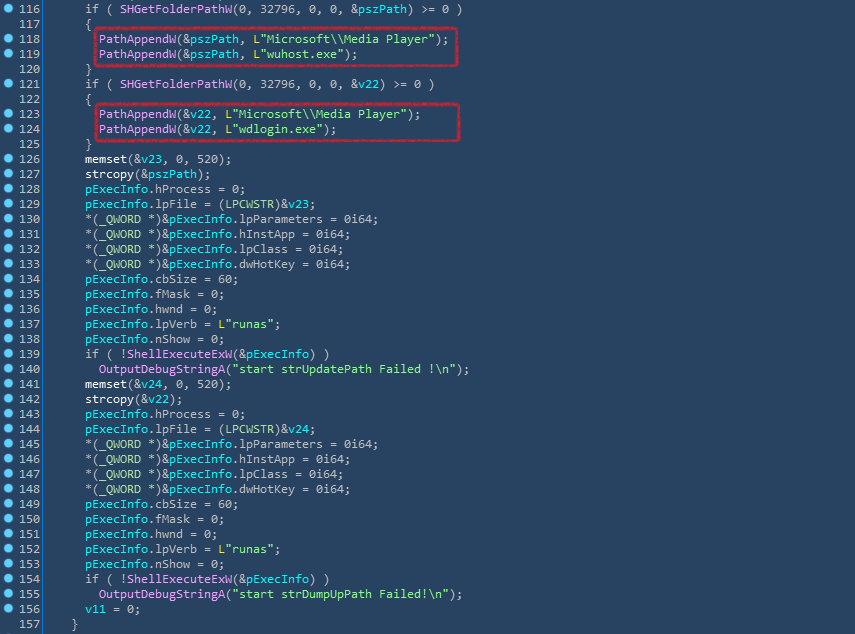The height and width of the screenshot is (634, 855).
Task: Click the breakpoint dot on line 155
Action: coord(8,593)
